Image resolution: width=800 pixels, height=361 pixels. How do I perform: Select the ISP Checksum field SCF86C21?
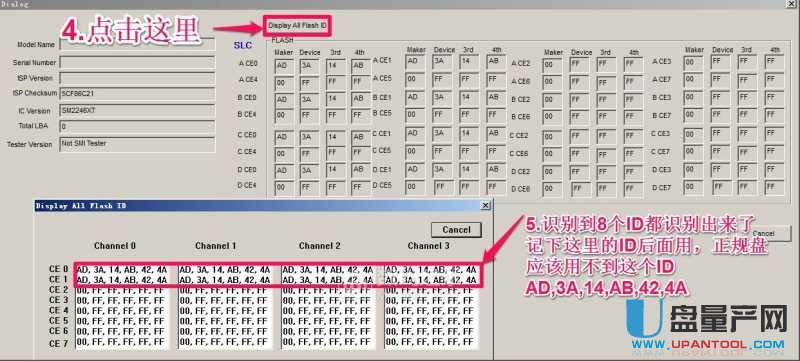[x=137, y=94]
